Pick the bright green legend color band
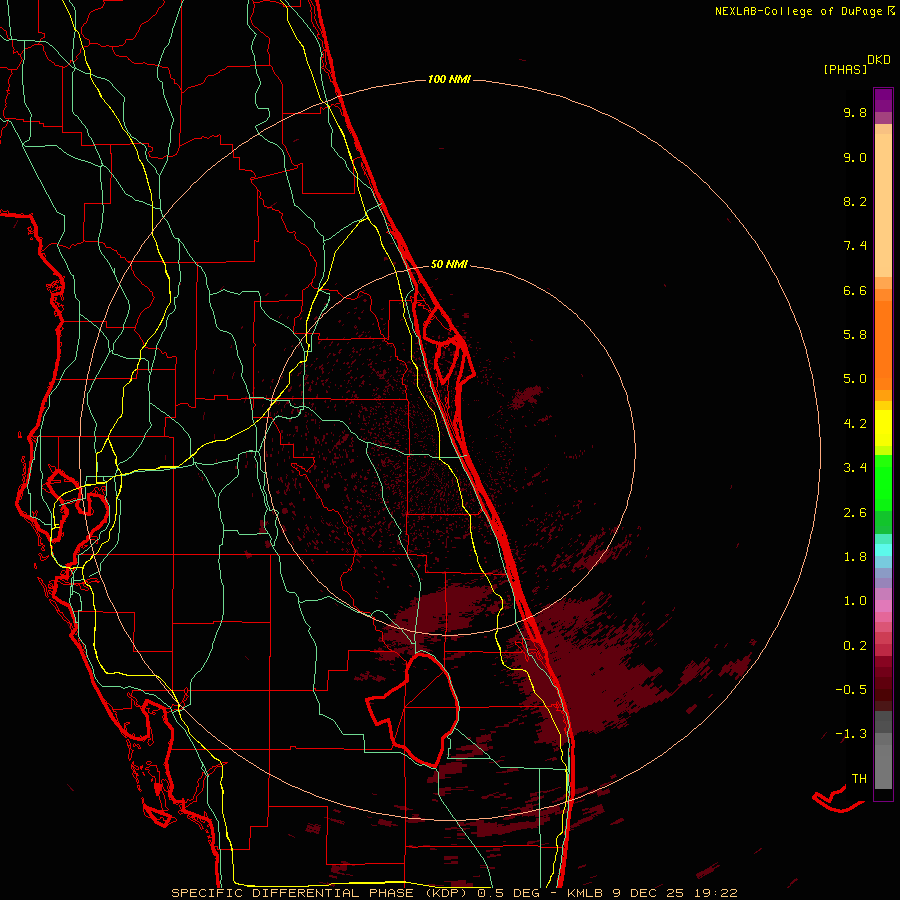Screen dimensions: 900x900 [883, 482]
